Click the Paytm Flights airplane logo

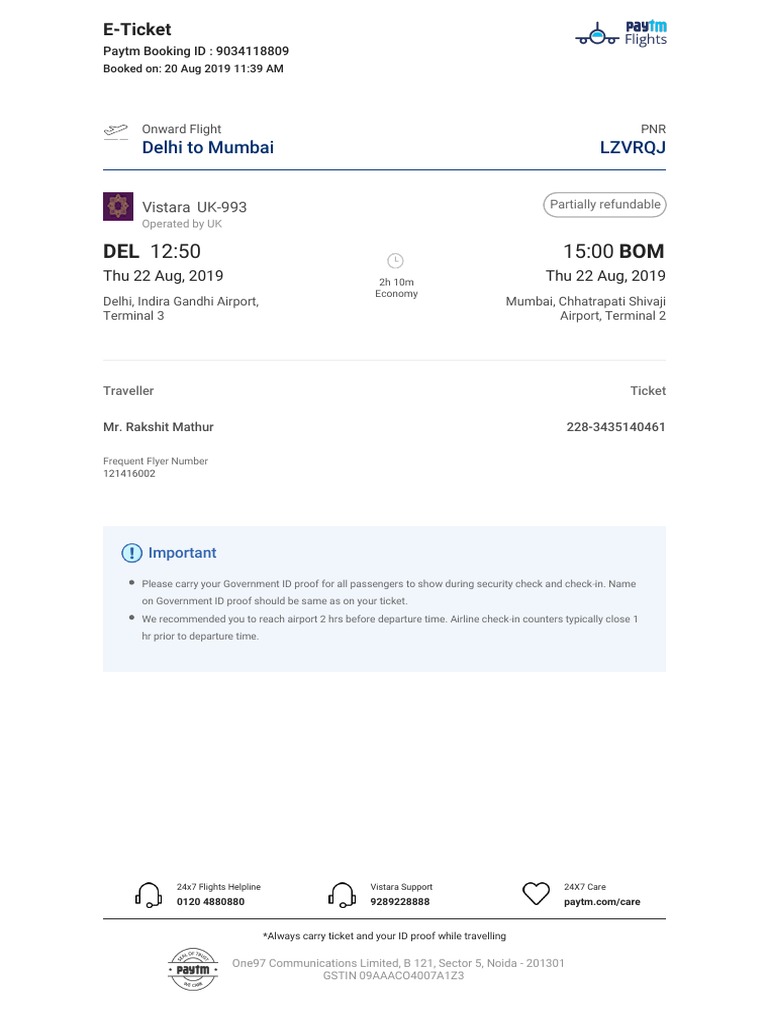click(x=599, y=36)
